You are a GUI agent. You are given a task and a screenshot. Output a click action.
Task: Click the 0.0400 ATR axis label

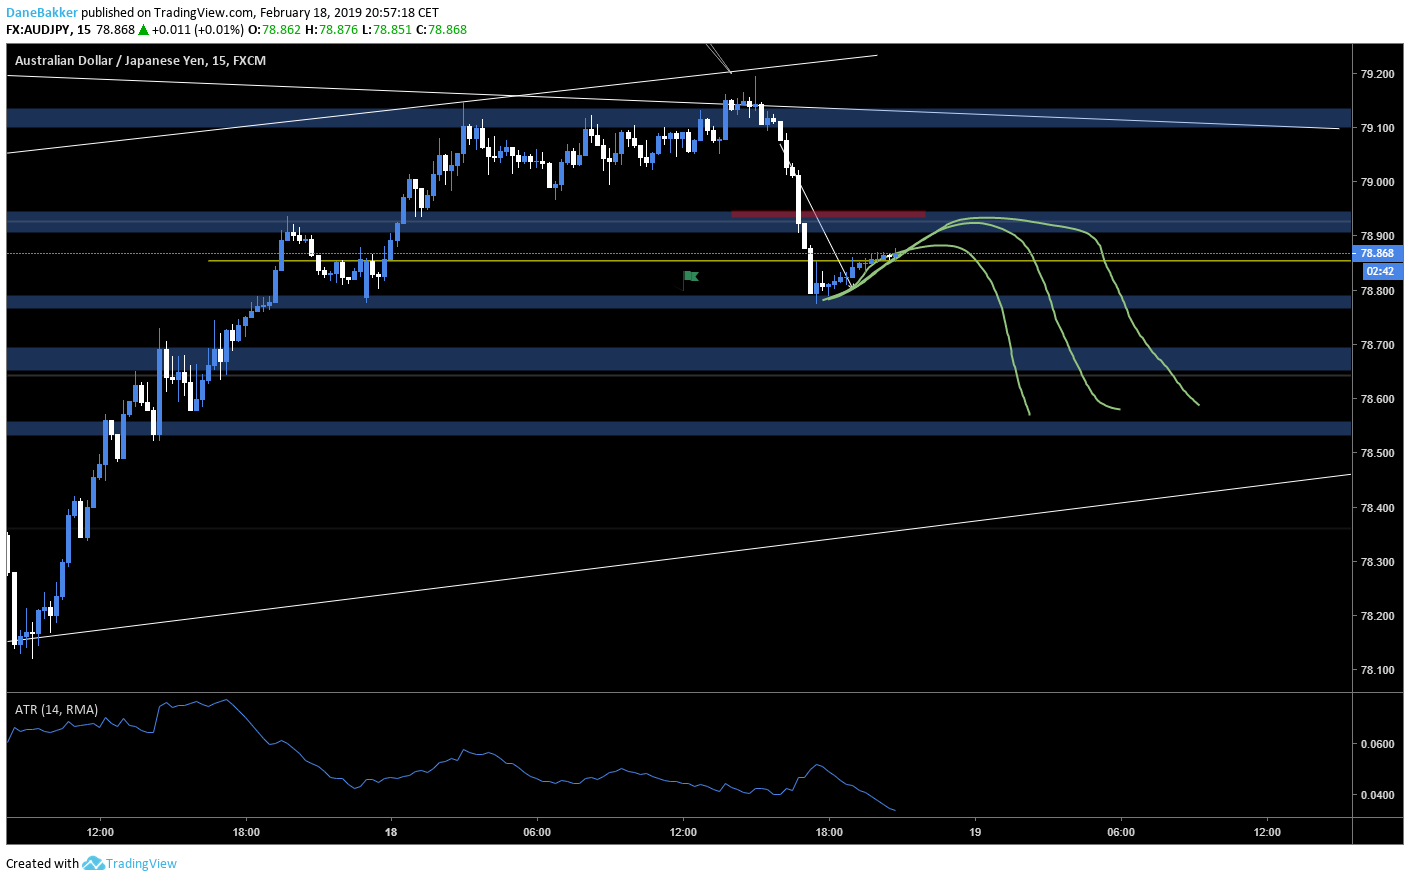coord(1377,795)
